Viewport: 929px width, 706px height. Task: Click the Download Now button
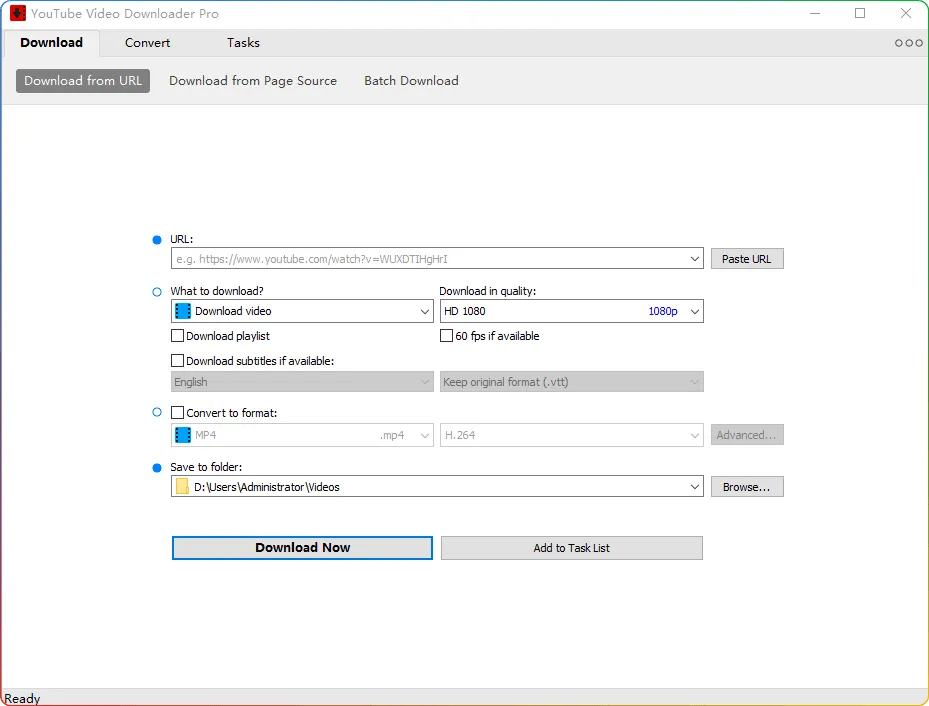[x=302, y=548]
